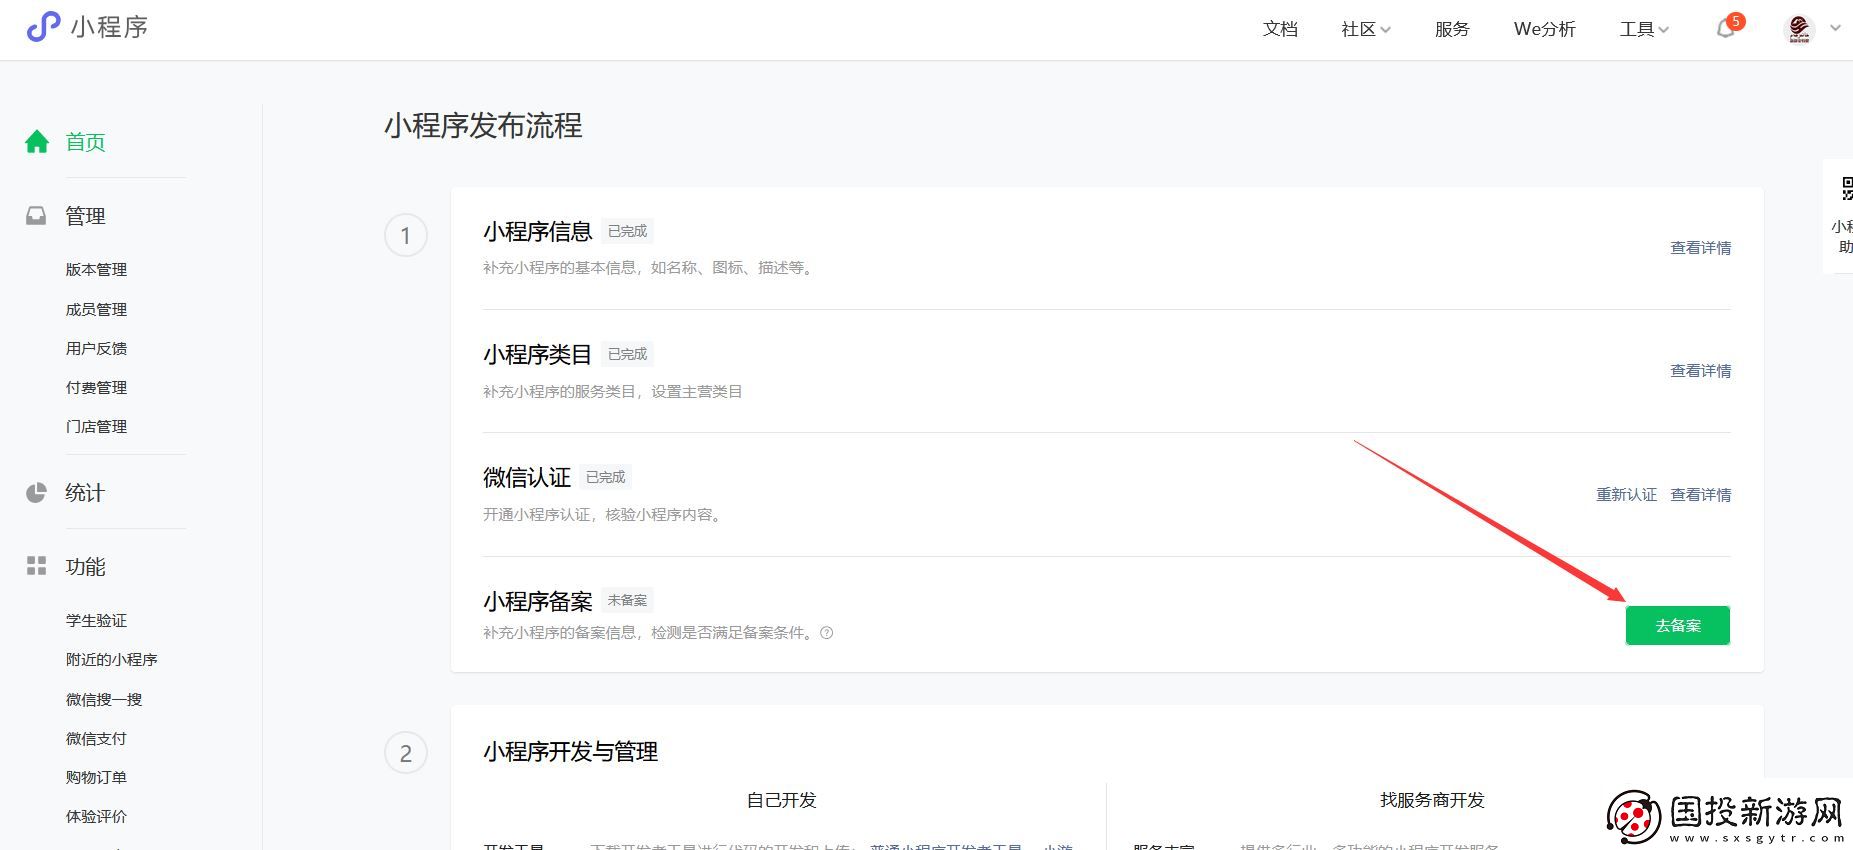Click the 管理 inbox icon
Image resolution: width=1853 pixels, height=850 pixels.
pos(36,216)
